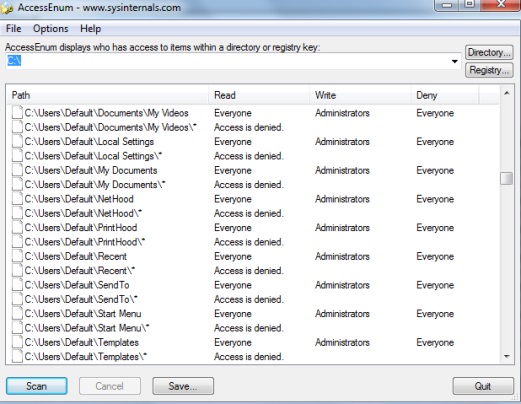Open the Help menu

coord(90,29)
